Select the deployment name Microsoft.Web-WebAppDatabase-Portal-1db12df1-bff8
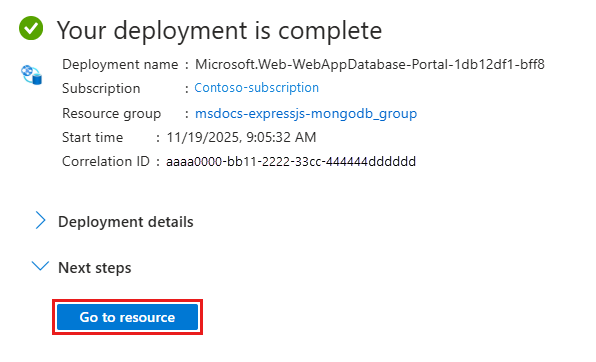Image resolution: width=596 pixels, height=362 pixels. point(370,64)
